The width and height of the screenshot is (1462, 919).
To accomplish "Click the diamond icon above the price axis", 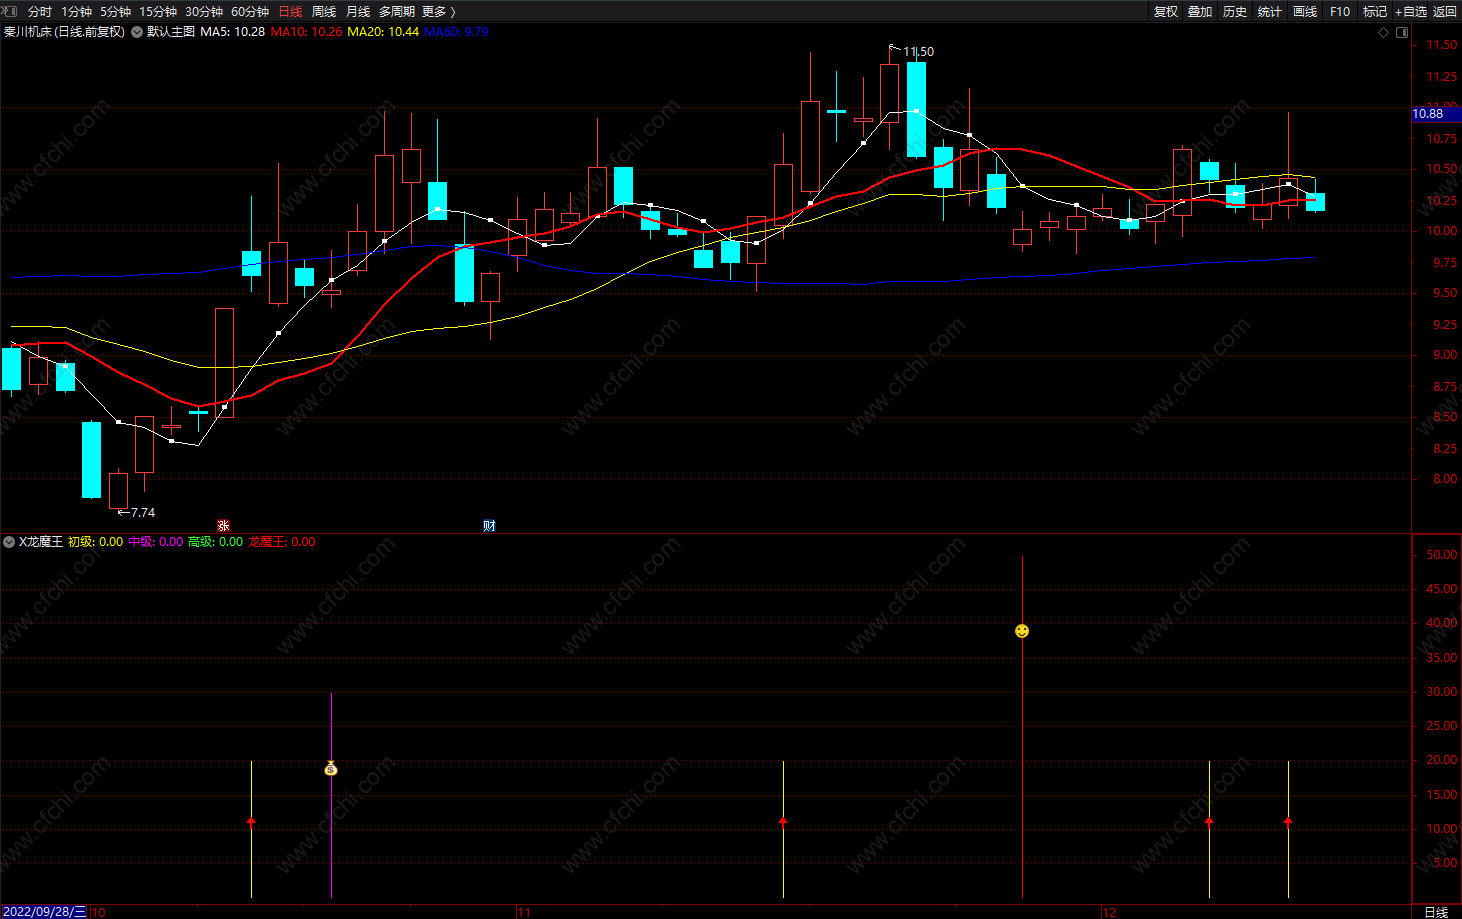I will pos(1384,32).
